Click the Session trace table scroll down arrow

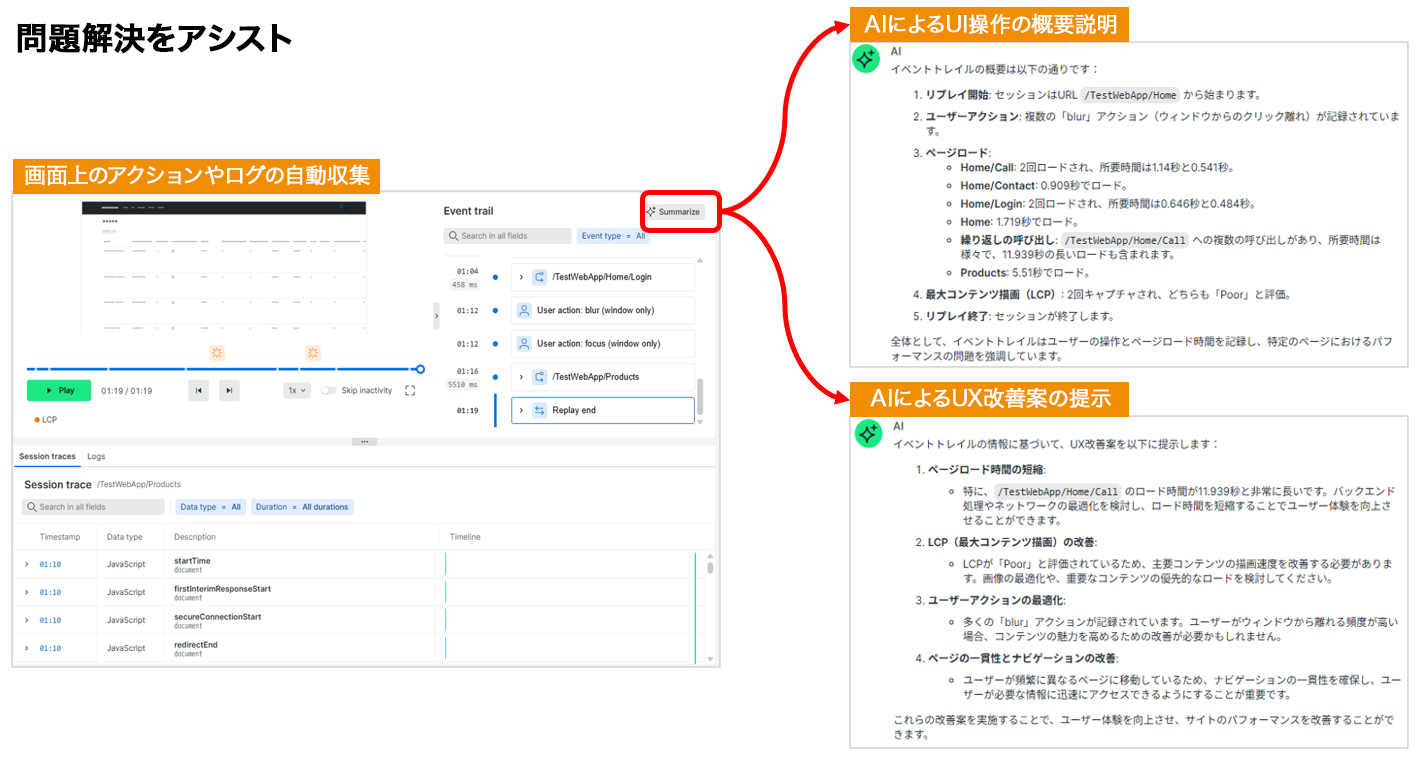tap(710, 659)
